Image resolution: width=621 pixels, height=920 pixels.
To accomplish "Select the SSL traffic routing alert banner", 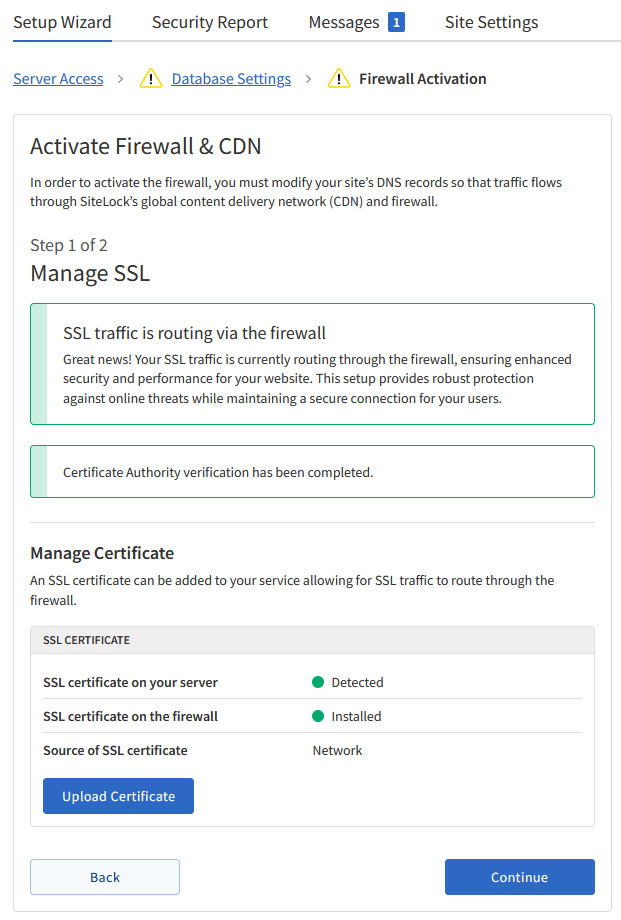I will pyautogui.click(x=312, y=364).
